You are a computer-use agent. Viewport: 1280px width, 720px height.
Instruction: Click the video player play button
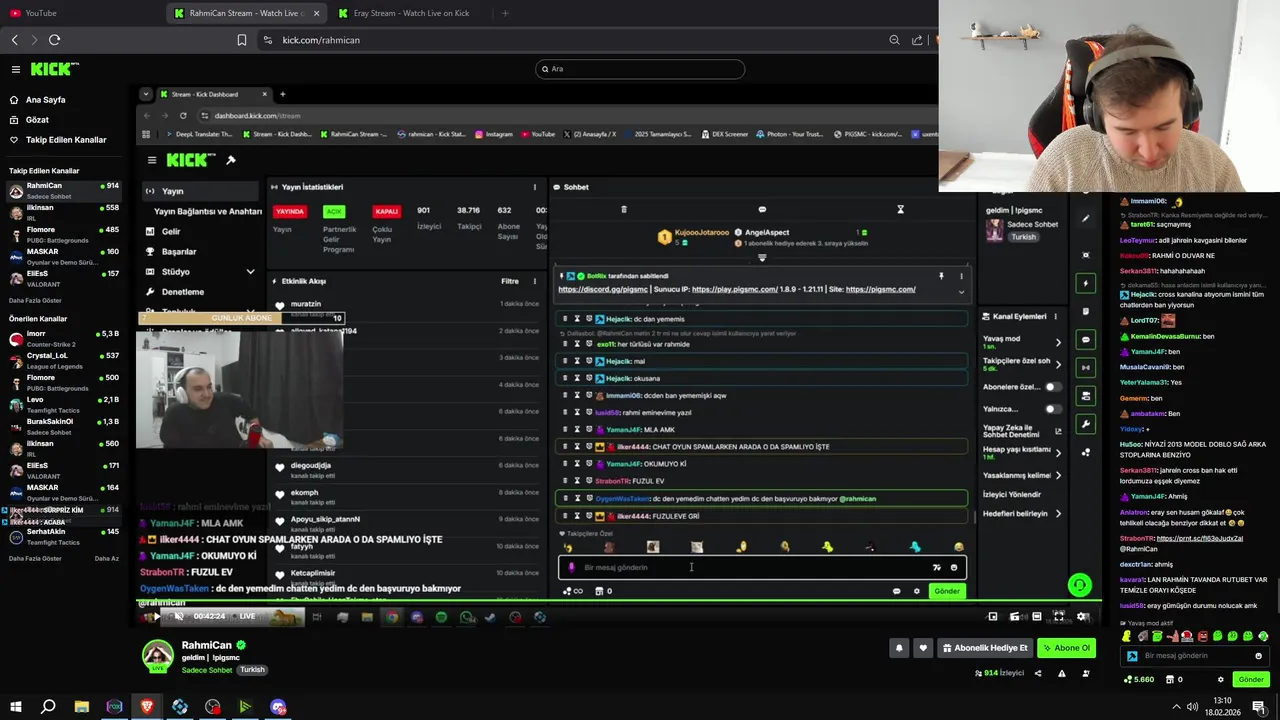point(156,616)
